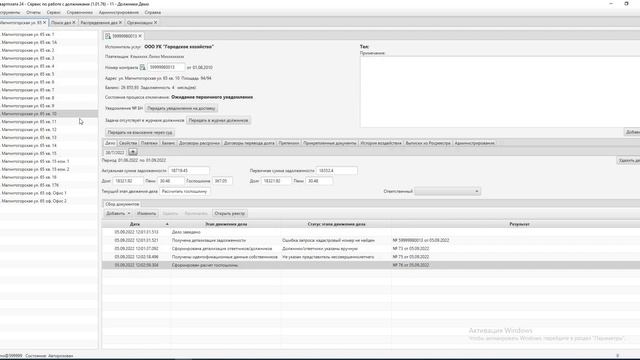
Task: Close the 59999980013 case tab
Action: point(140,36)
